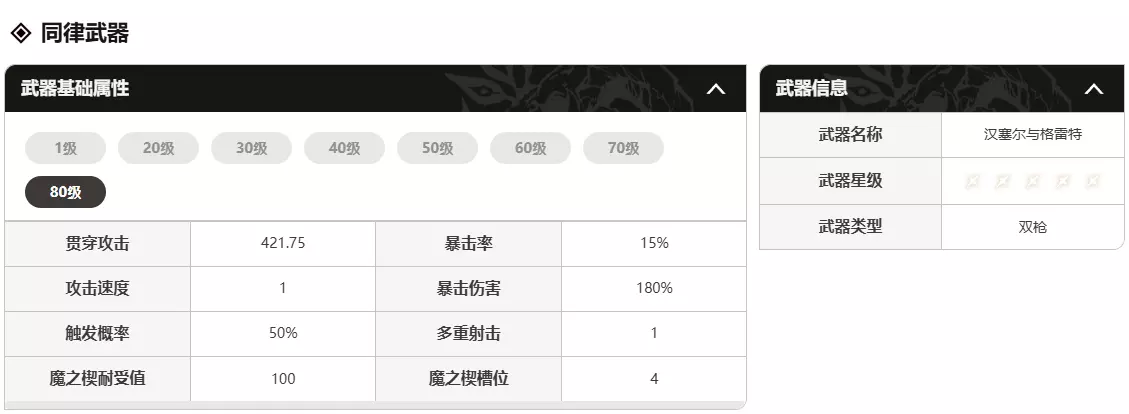
Task: Click the active 80级 level tab
Action: (65, 192)
